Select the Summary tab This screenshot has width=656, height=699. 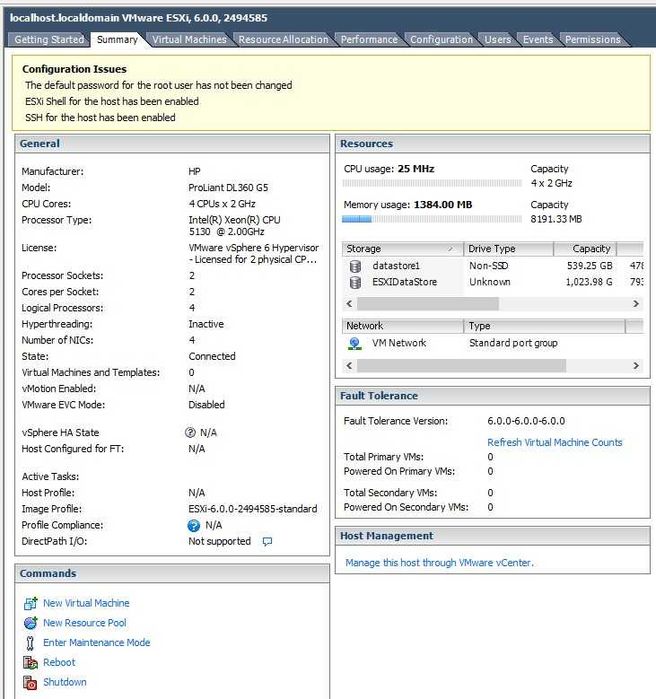(117, 40)
